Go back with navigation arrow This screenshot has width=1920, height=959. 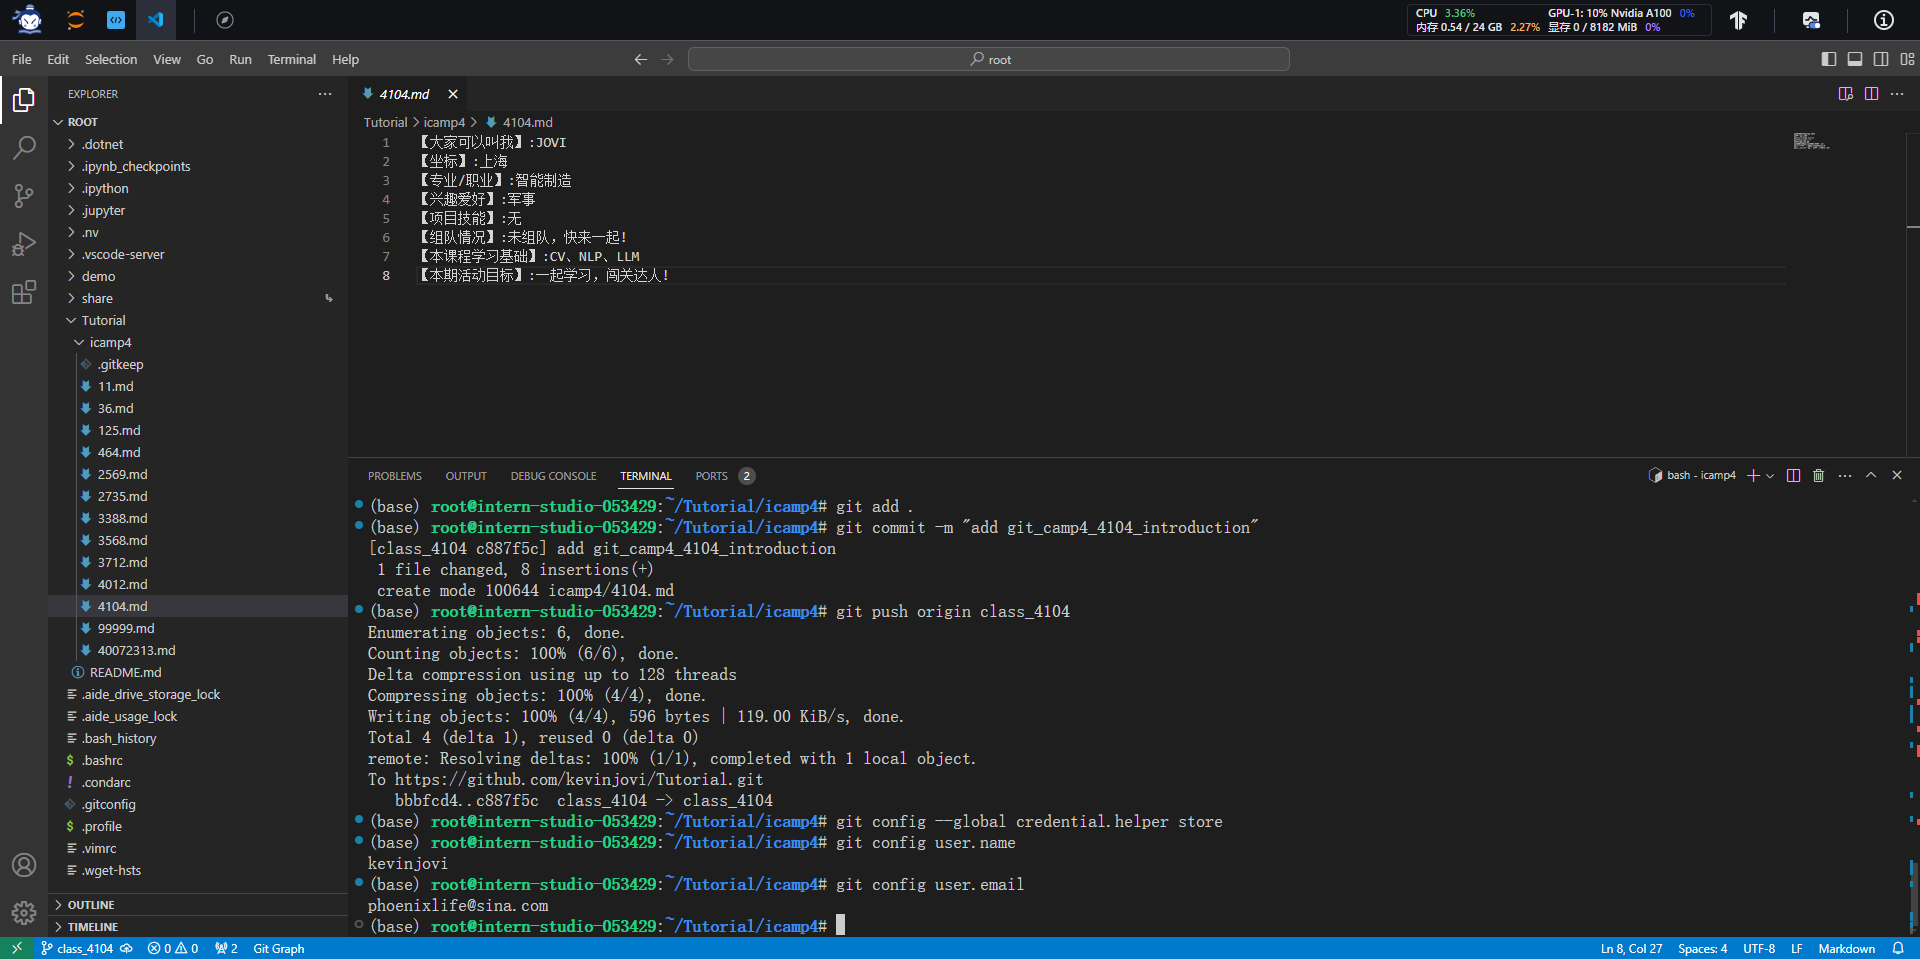(640, 60)
